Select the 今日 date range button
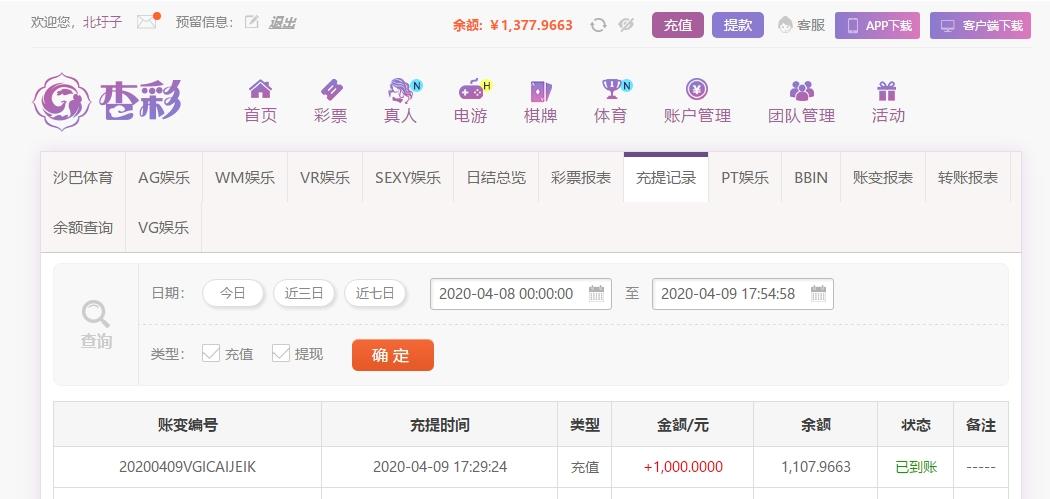 [233, 293]
